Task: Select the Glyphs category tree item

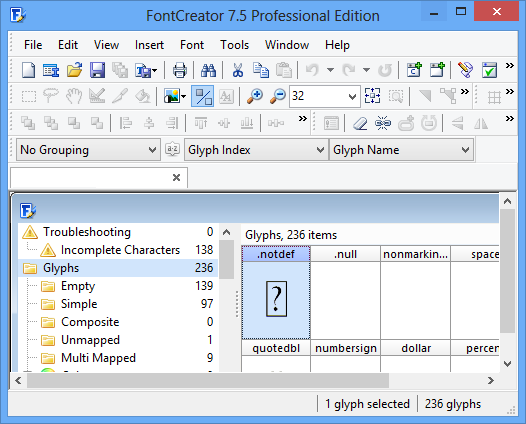Action: [x=118, y=268]
